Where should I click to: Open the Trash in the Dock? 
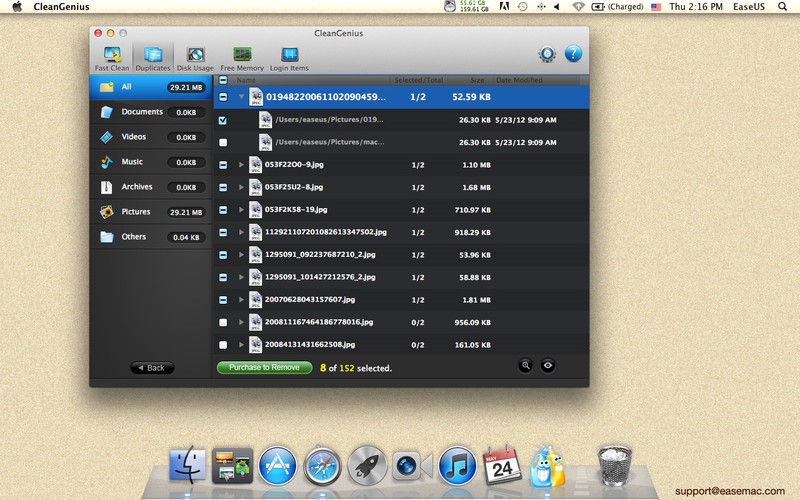(615, 465)
